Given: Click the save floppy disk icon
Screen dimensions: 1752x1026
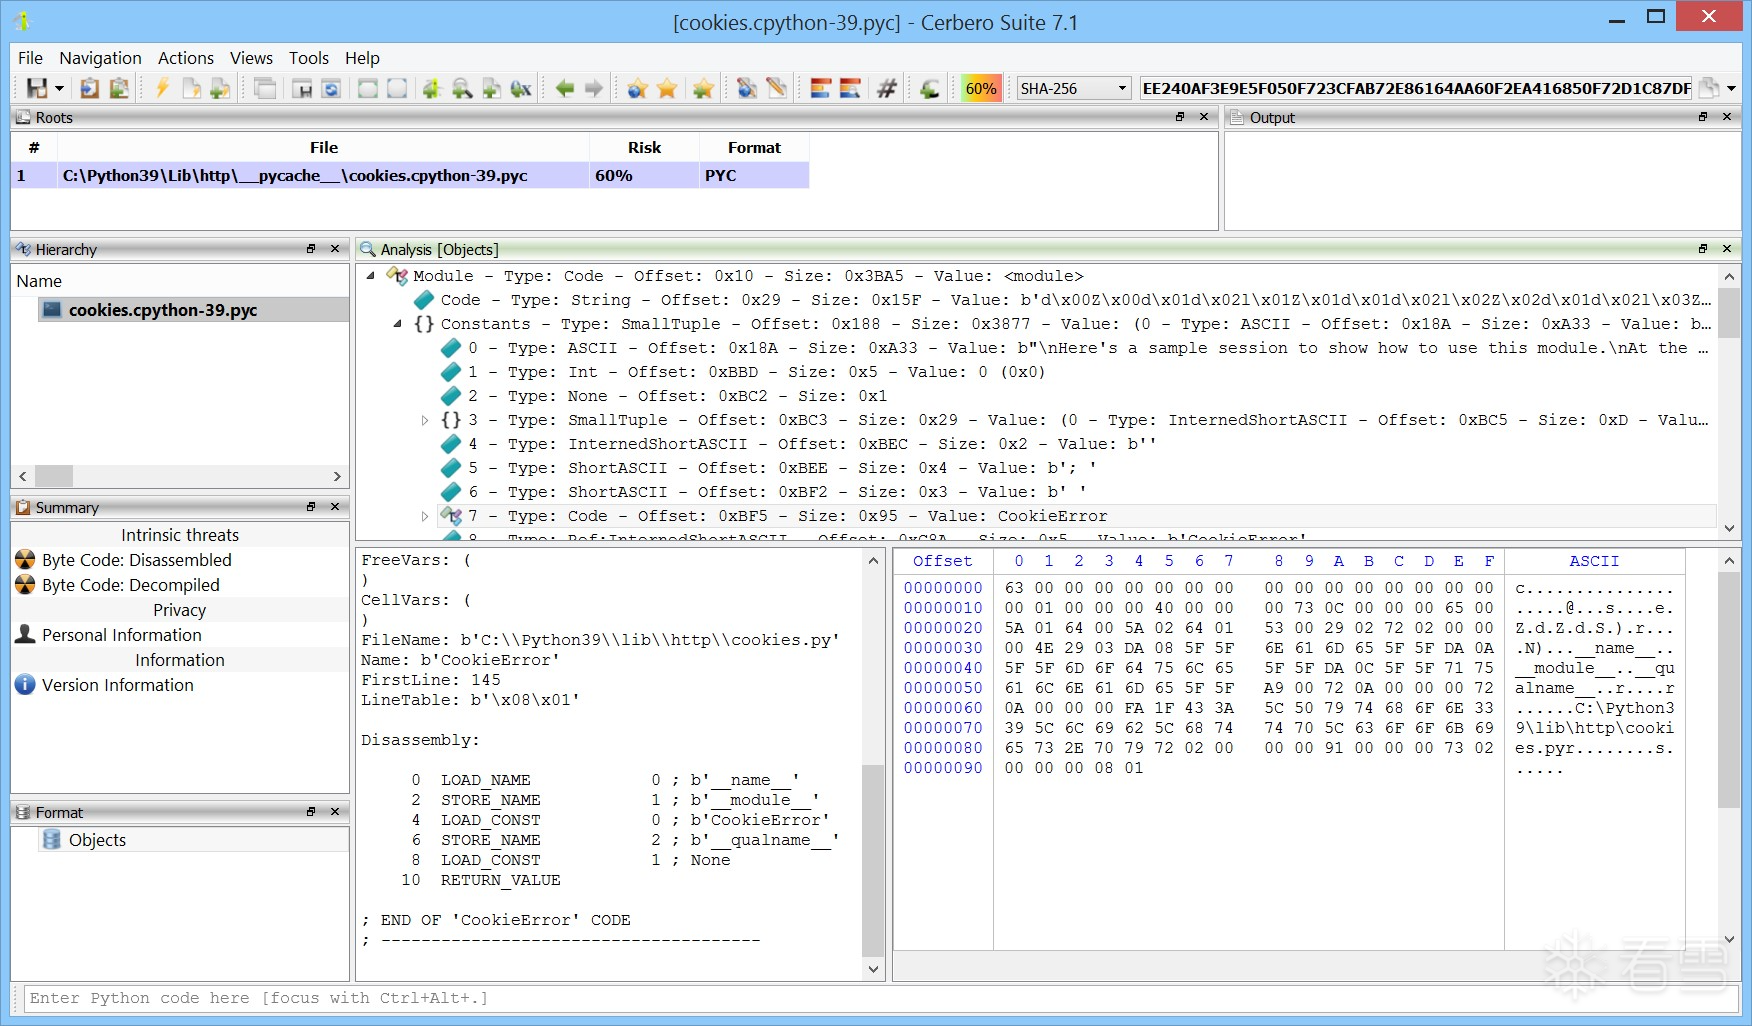Looking at the screenshot, I should [x=37, y=89].
